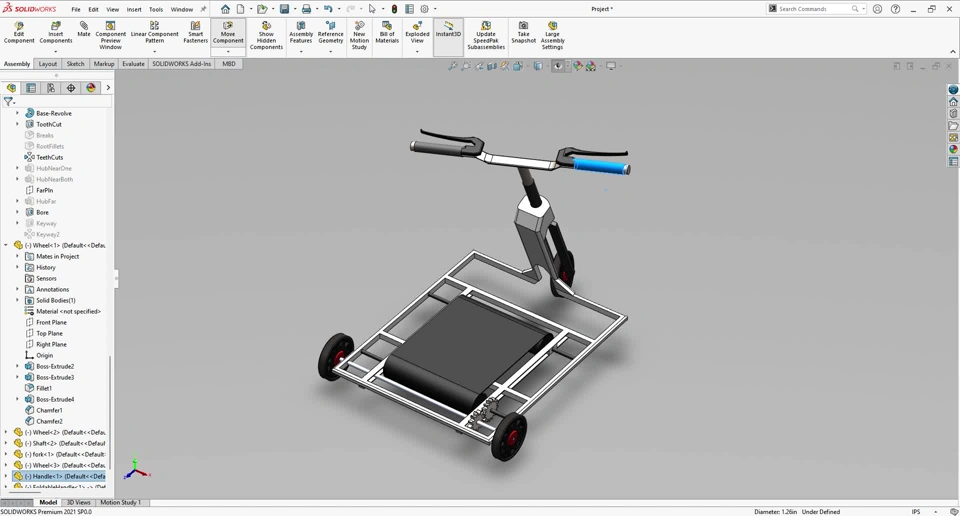Pin the menu bar open
960x516 pixels.
(x=204, y=9)
